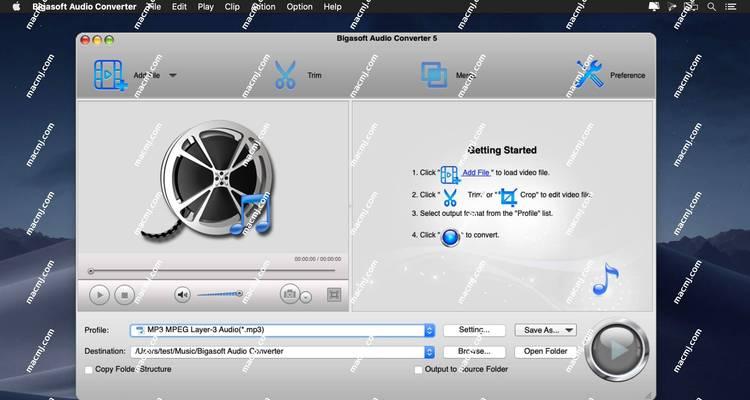The image size is (750, 400).
Task: Open the Destination path dropdown arrow
Action: (430, 352)
